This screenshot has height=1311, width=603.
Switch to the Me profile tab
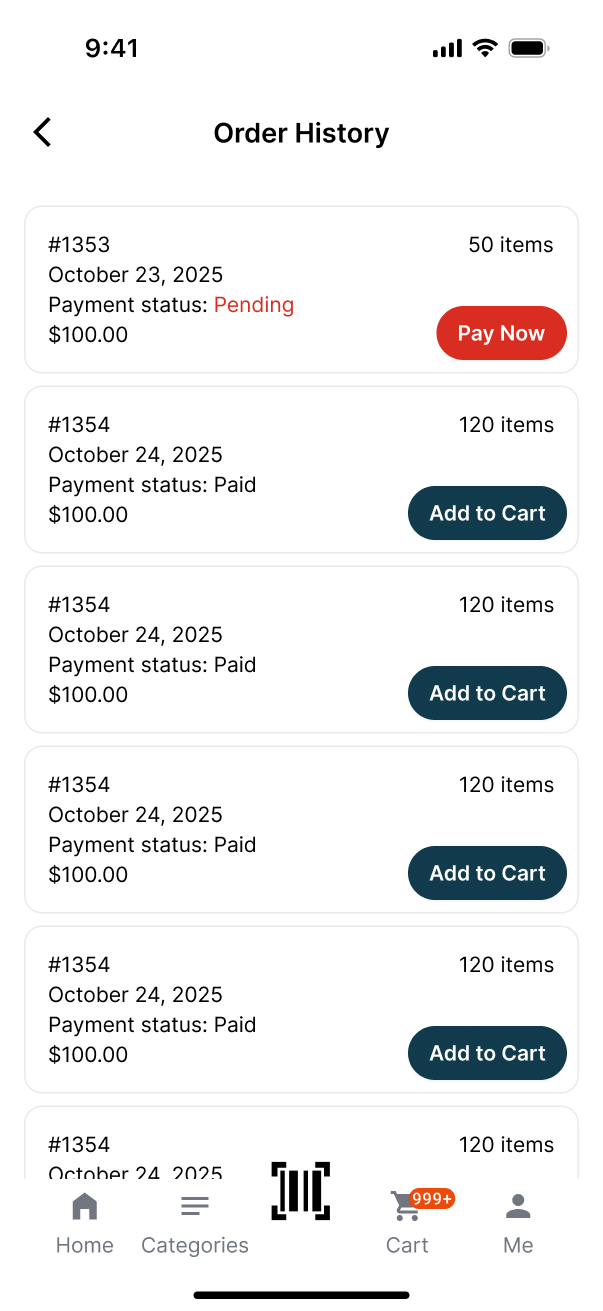518,1222
